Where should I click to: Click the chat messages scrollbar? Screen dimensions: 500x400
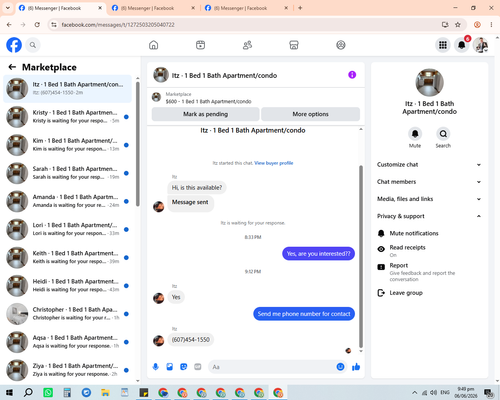click(x=361, y=257)
